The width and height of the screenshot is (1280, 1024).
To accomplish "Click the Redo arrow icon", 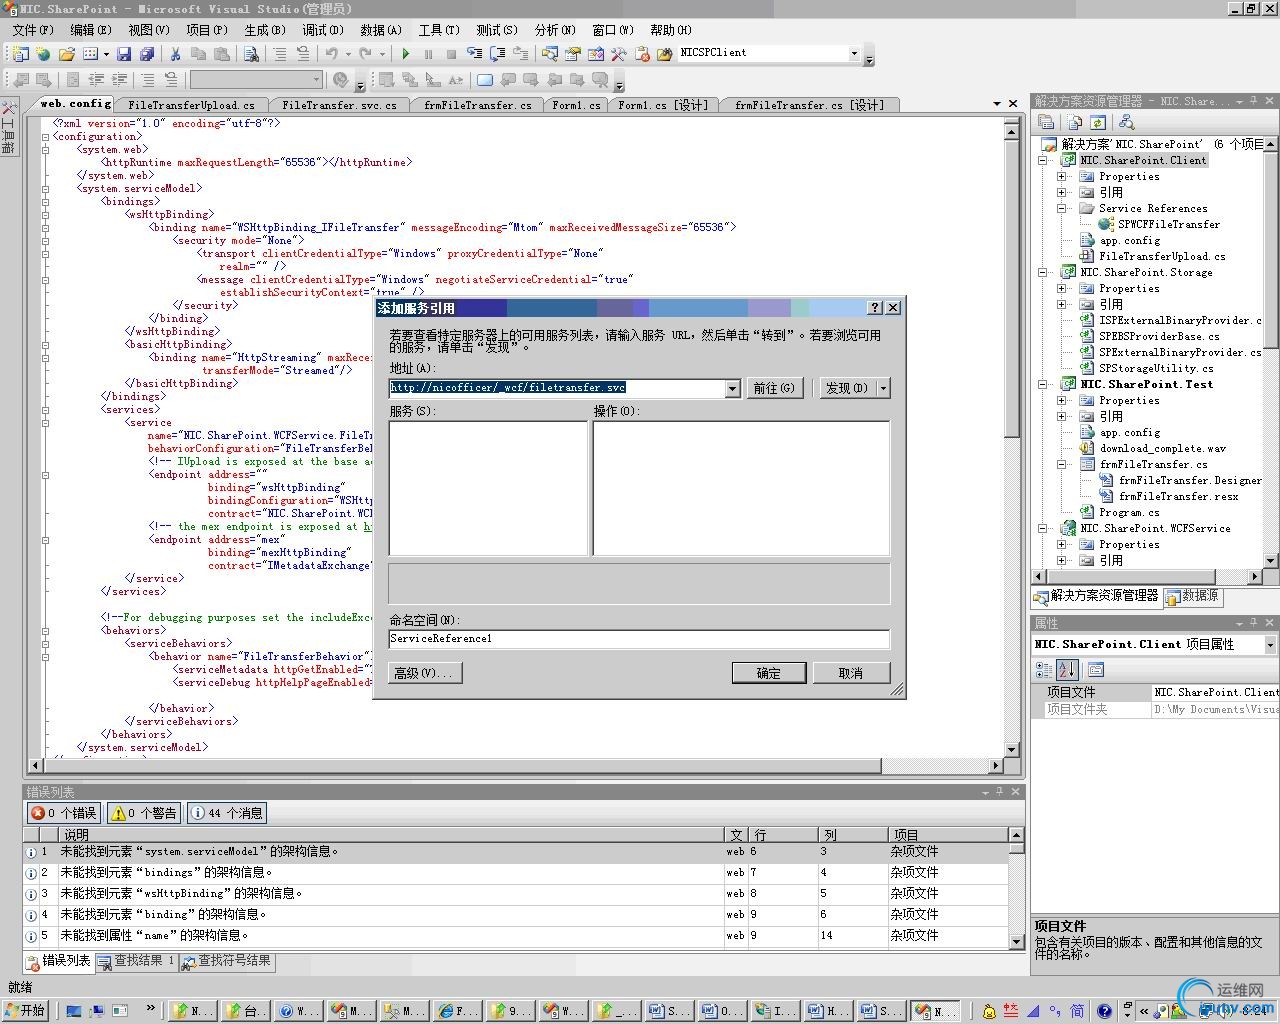I will pos(365,53).
